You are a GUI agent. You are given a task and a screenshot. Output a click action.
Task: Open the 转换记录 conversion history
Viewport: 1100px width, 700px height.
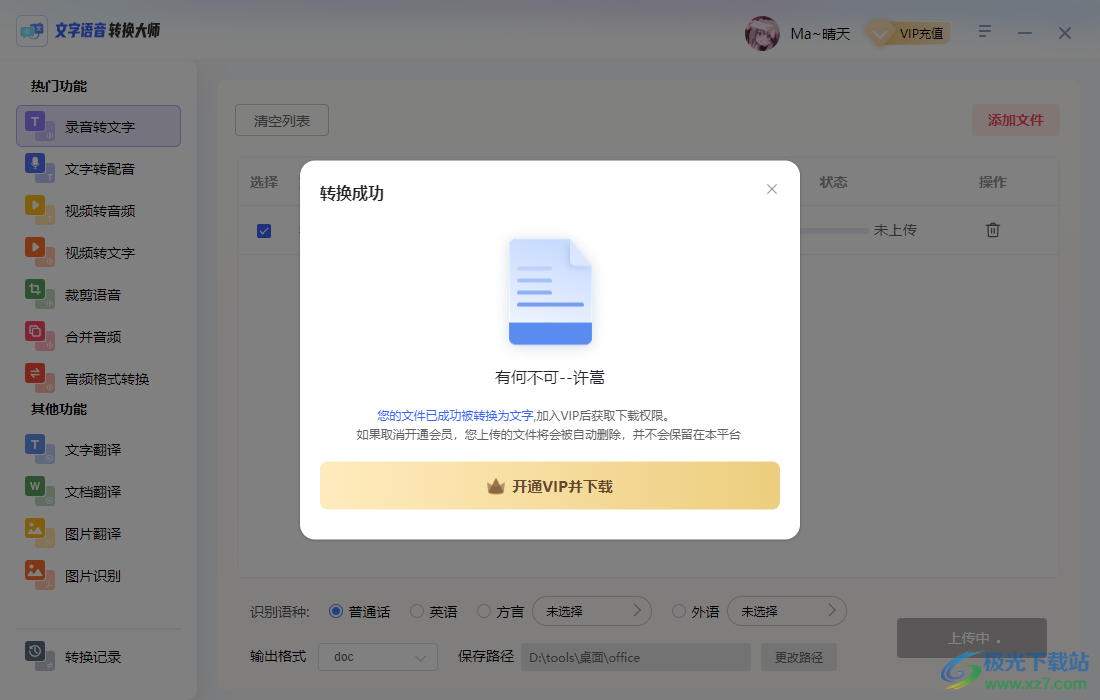(x=97, y=657)
